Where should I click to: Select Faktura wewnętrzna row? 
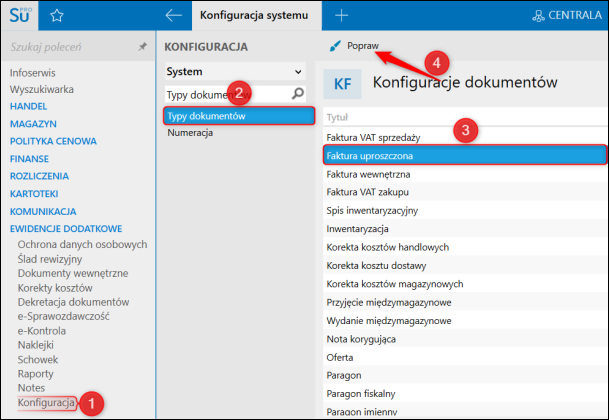[465, 174]
